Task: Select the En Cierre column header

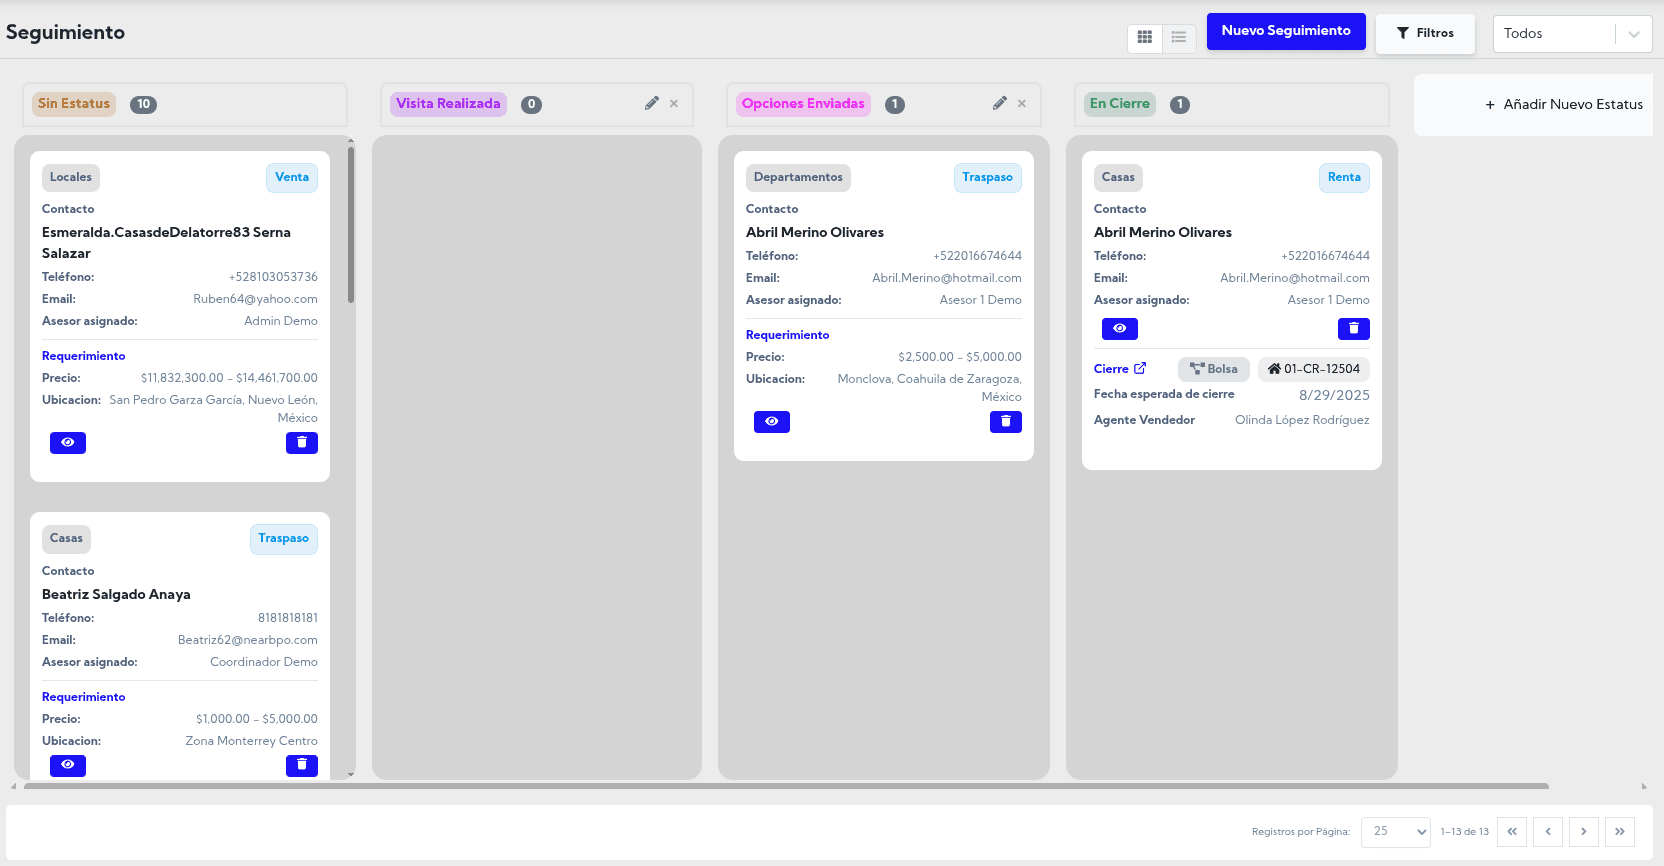Action: click(1119, 104)
